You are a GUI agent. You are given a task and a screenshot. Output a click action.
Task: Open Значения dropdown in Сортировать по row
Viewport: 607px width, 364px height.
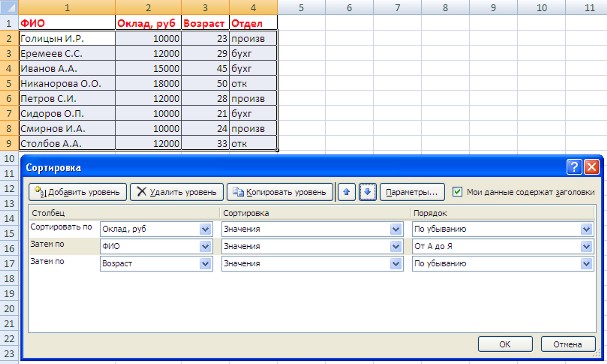click(x=396, y=229)
